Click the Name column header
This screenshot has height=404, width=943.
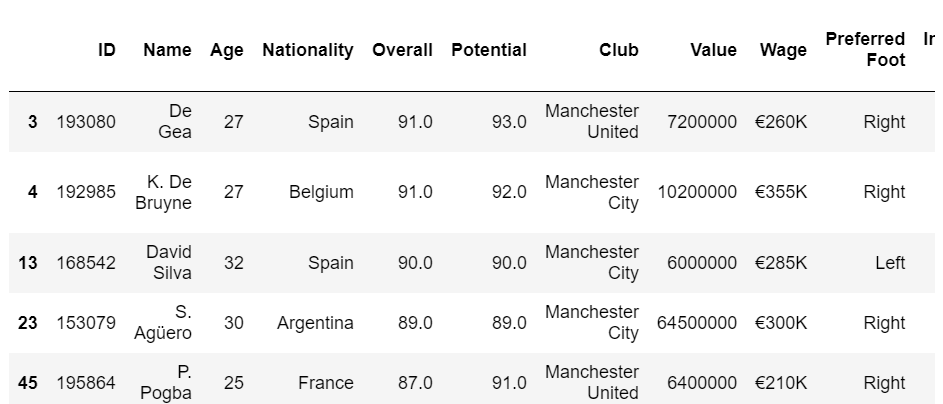click(167, 50)
